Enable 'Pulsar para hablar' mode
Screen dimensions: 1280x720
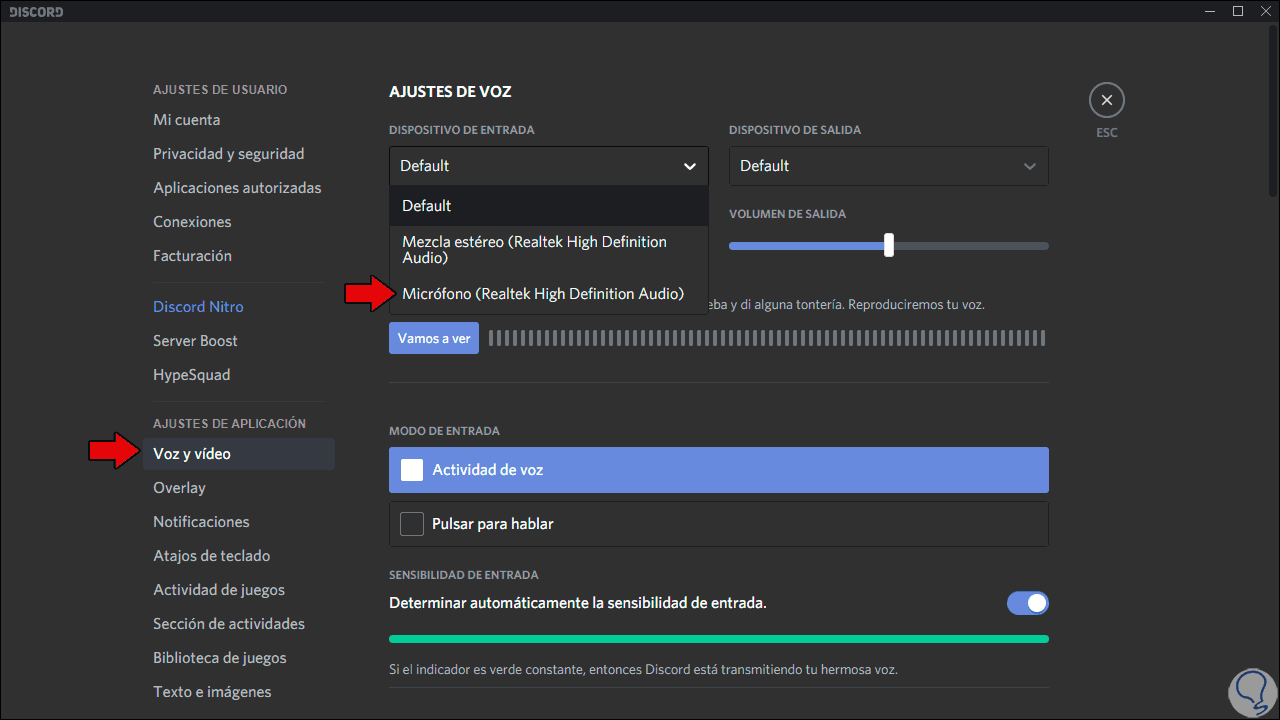pos(411,523)
